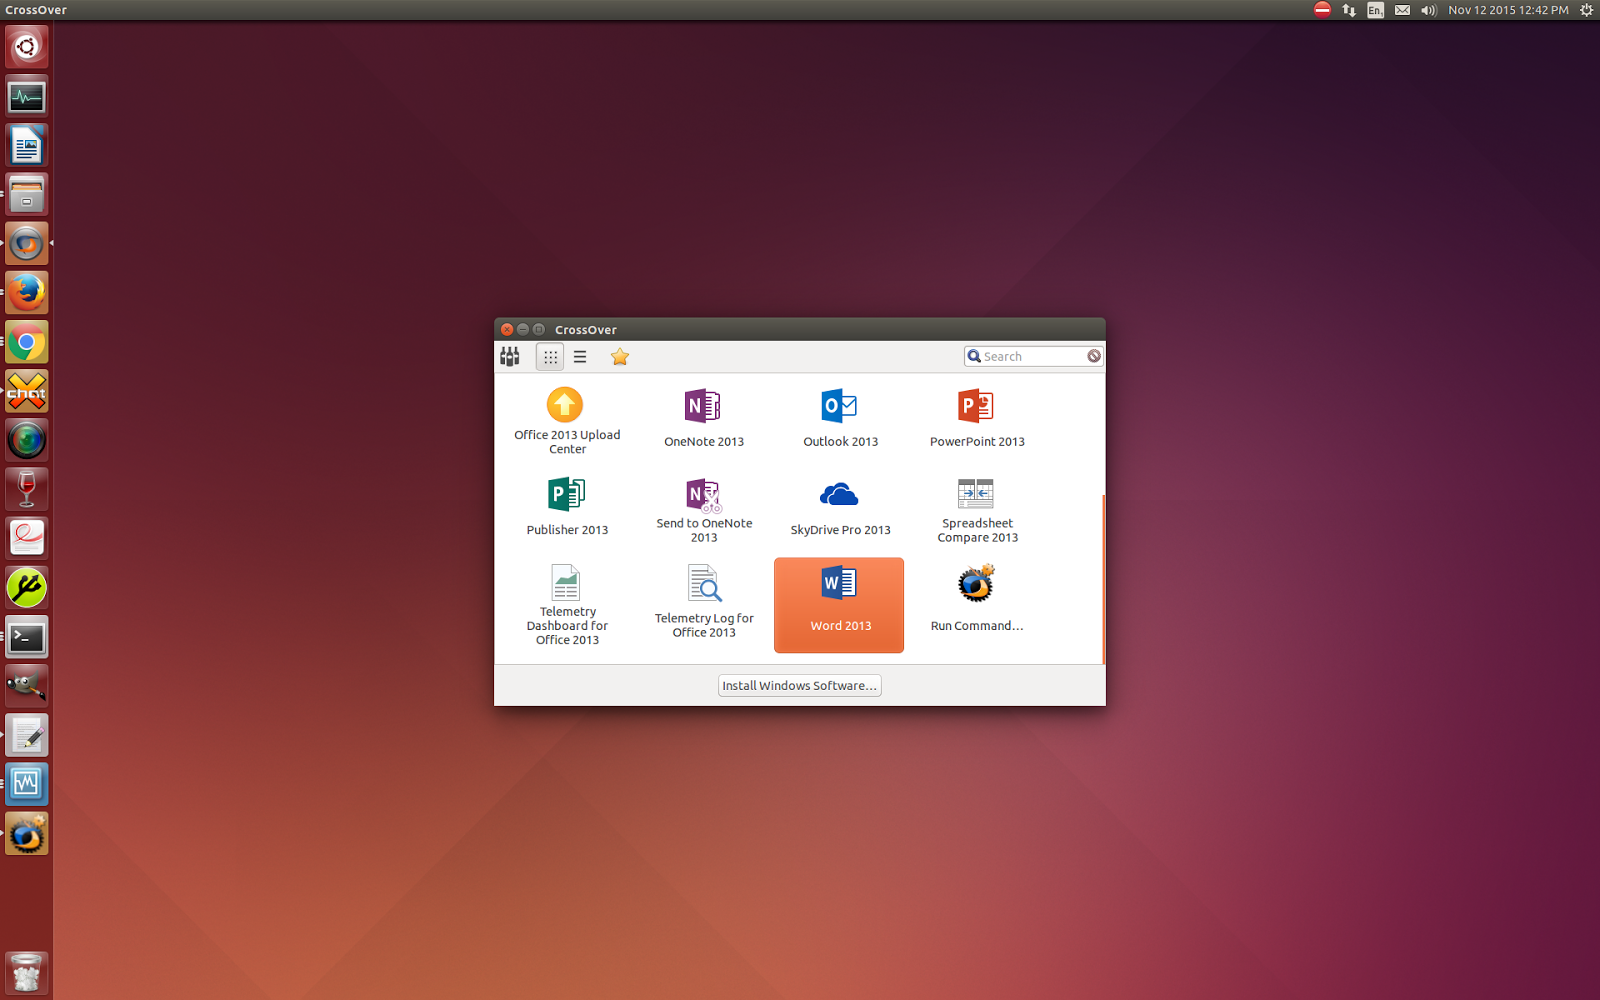Click the CrossOver window's vertical scrollbar
The width and height of the screenshot is (1600, 1000).
point(1103,578)
